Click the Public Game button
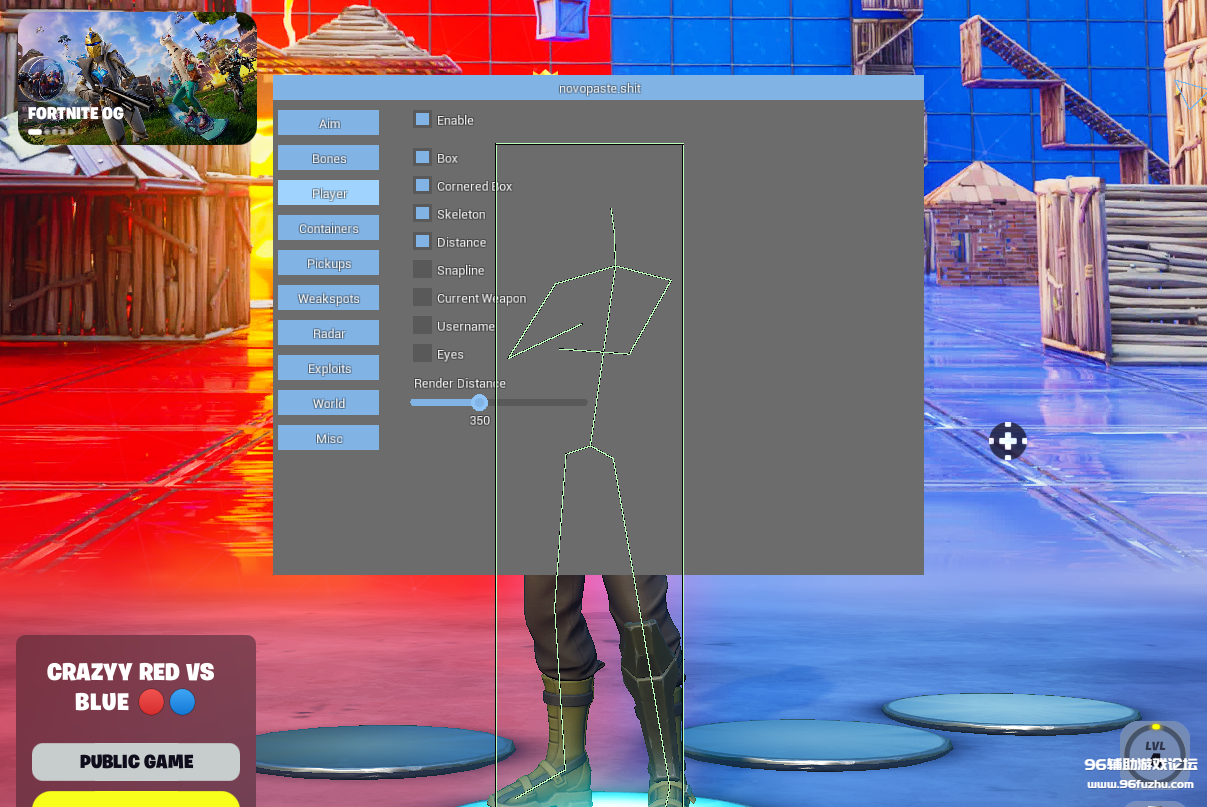 [136, 762]
